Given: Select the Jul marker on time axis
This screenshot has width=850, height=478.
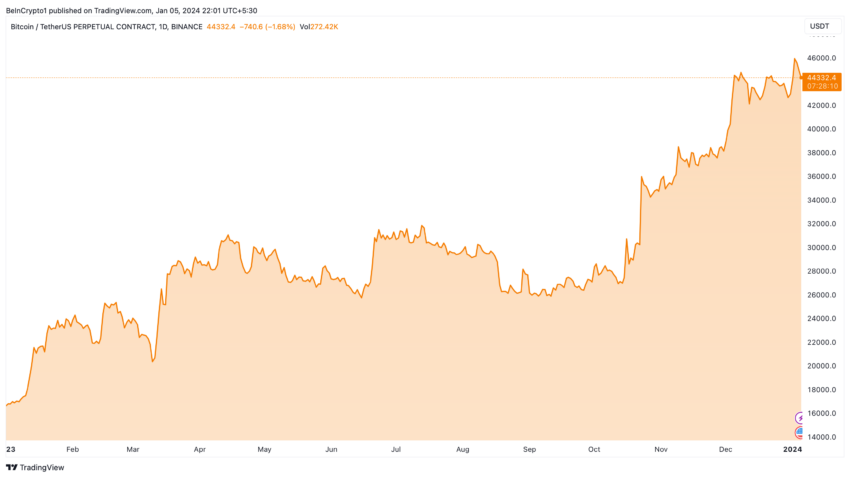Looking at the screenshot, I should [x=396, y=449].
